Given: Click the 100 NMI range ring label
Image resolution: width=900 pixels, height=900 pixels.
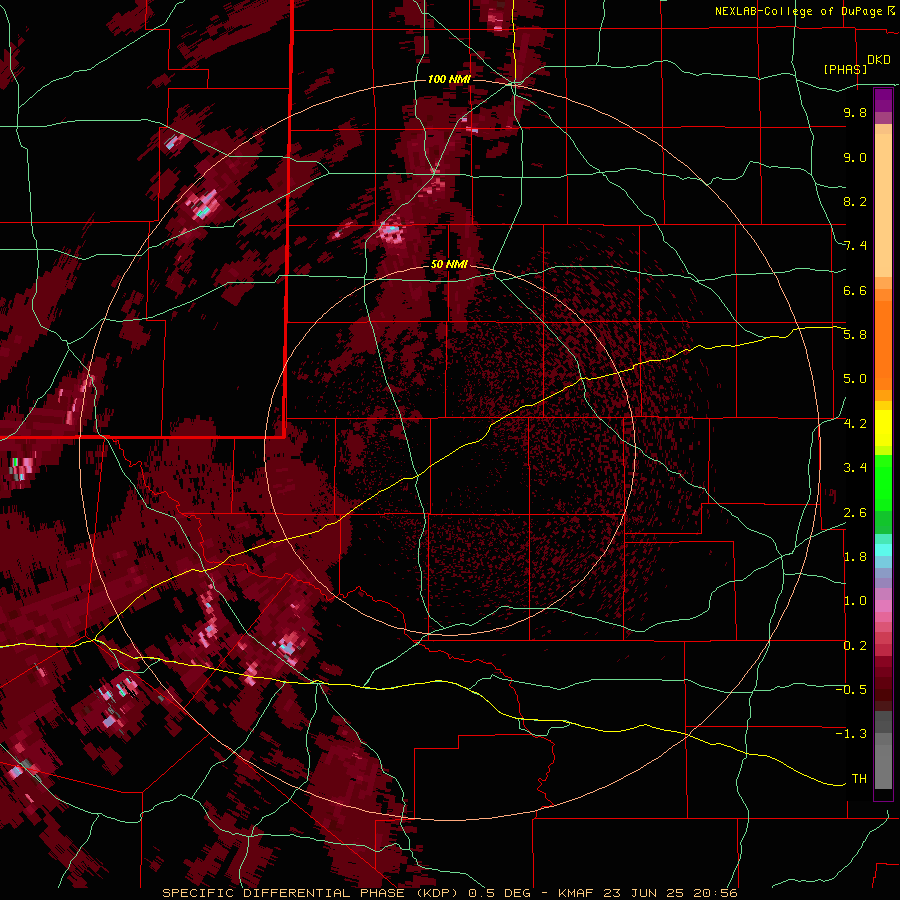Looking at the screenshot, I should point(449,79).
